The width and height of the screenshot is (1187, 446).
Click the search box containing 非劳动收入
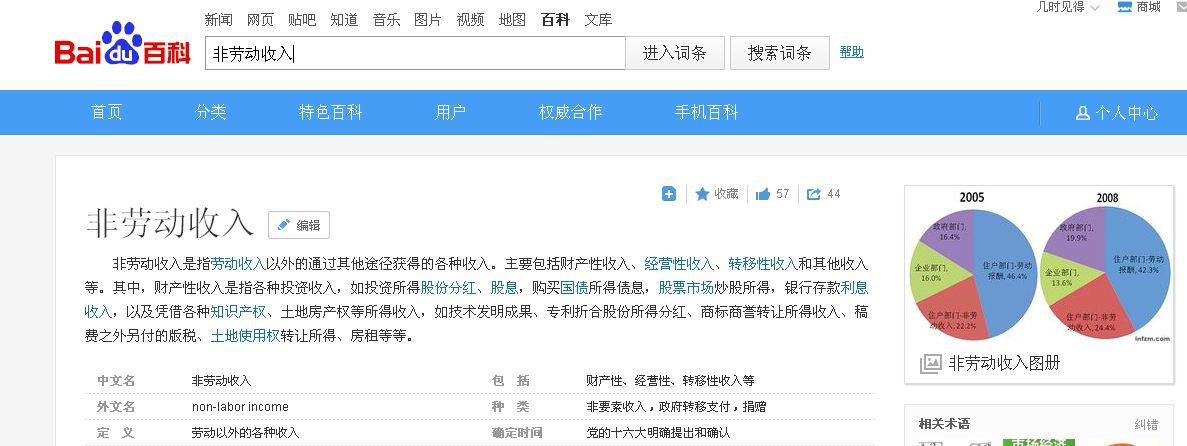point(415,54)
